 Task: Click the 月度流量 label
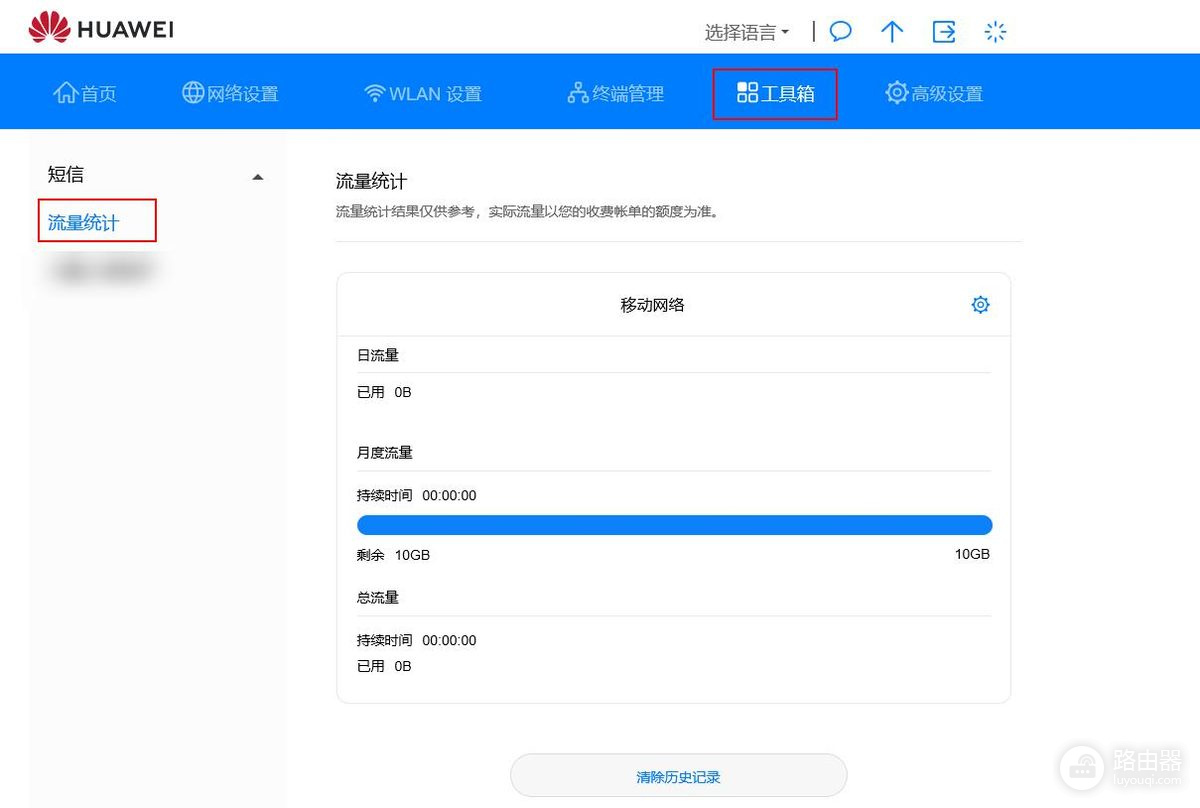click(385, 452)
